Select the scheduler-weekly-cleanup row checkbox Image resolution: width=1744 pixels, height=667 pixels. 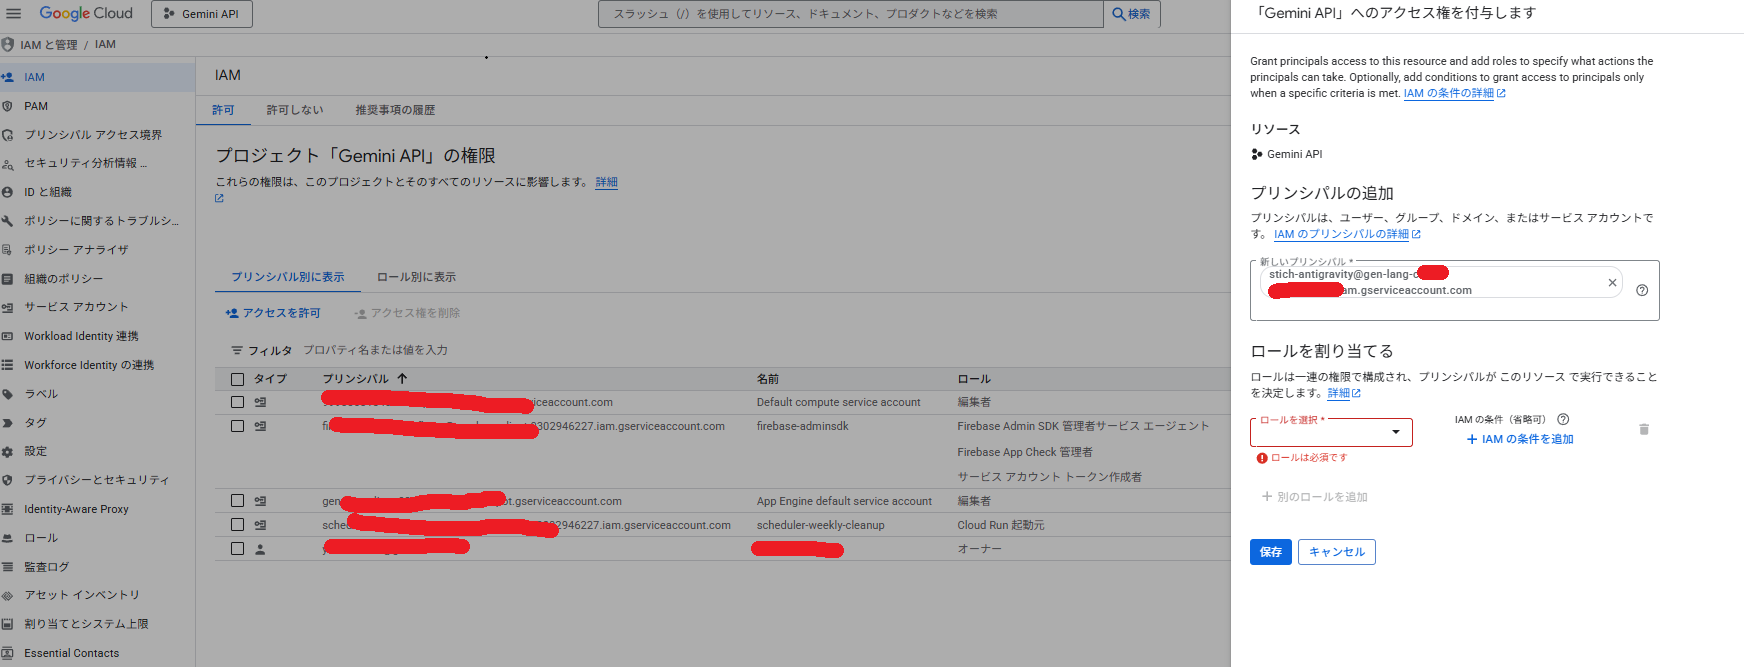coord(237,525)
